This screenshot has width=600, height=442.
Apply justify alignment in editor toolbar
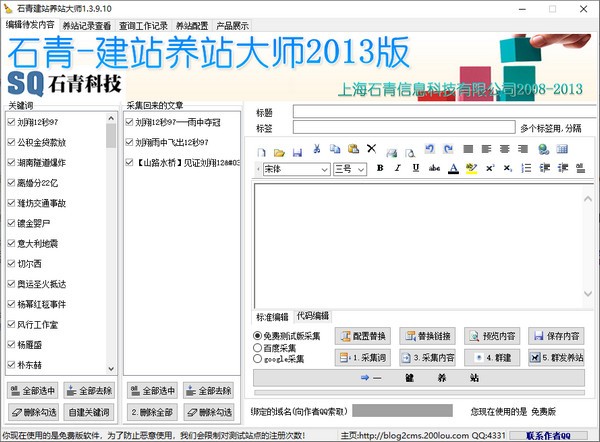point(468,149)
